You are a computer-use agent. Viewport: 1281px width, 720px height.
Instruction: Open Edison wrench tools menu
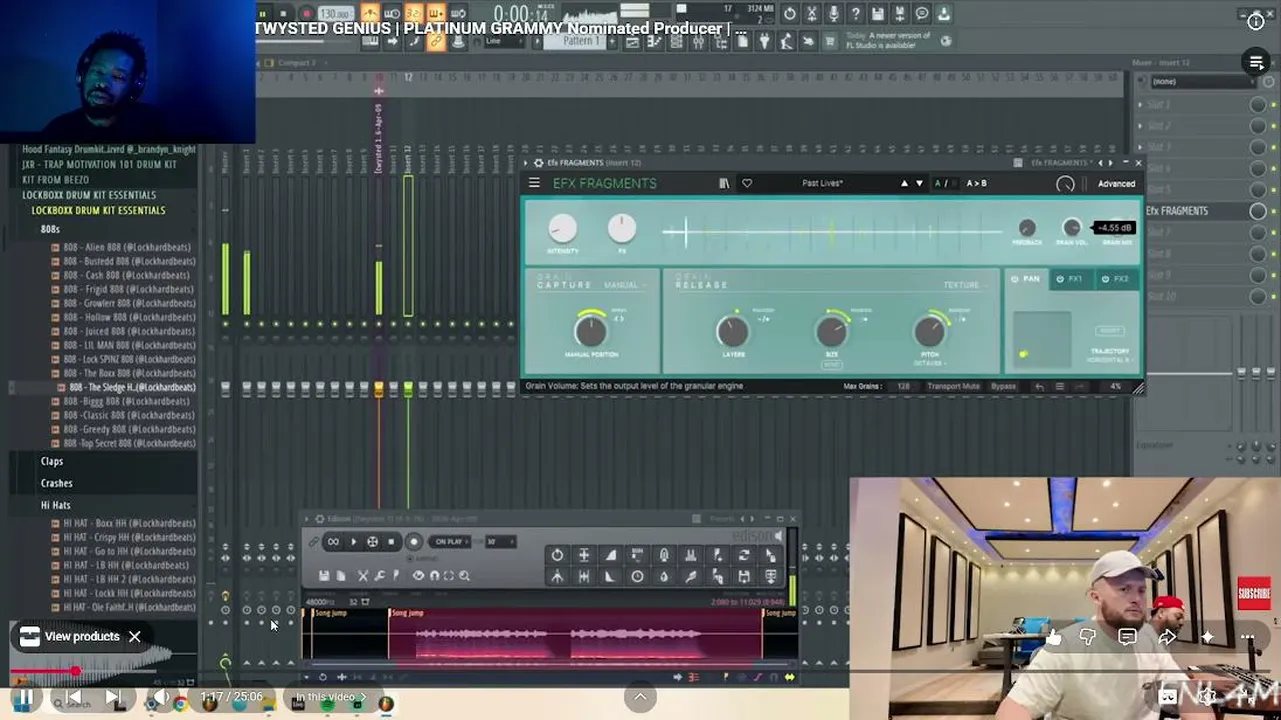[379, 576]
